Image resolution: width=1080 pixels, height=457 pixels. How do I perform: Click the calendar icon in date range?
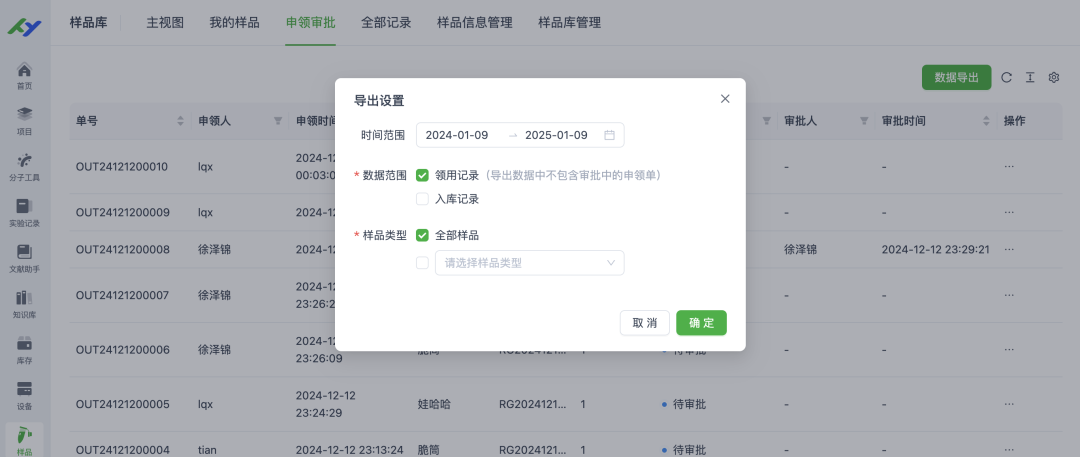click(x=609, y=135)
